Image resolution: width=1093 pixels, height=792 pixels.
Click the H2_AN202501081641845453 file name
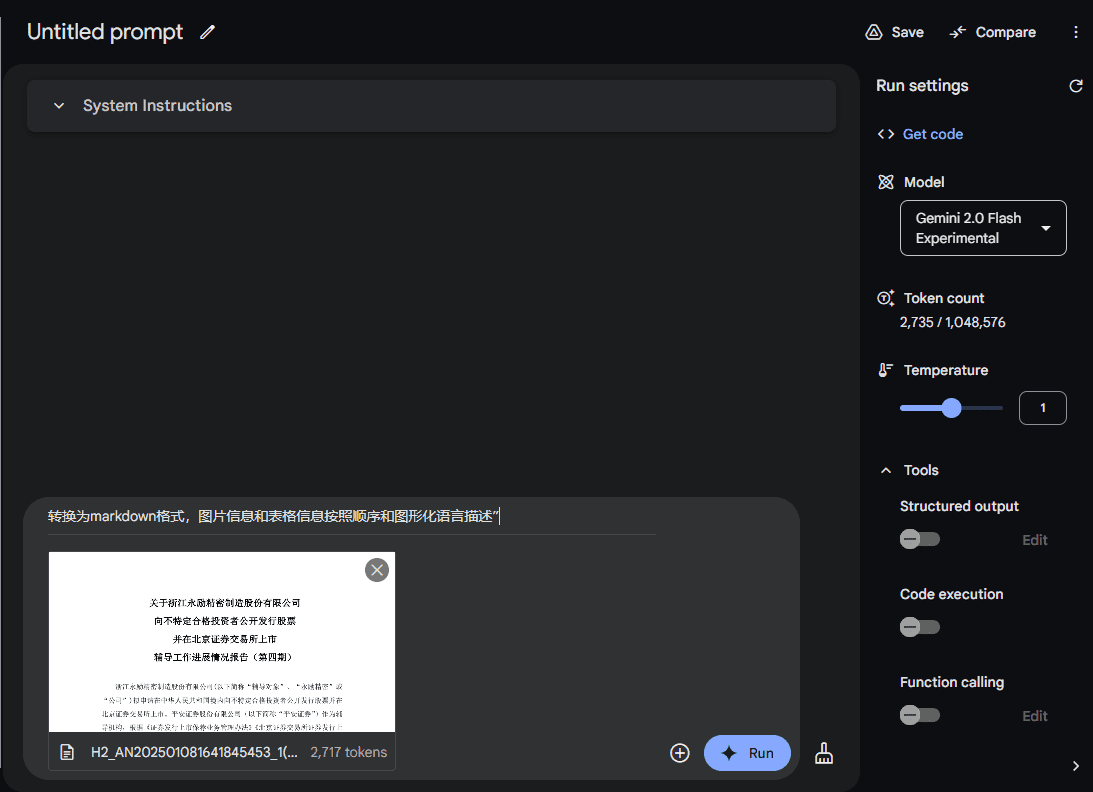click(194, 752)
